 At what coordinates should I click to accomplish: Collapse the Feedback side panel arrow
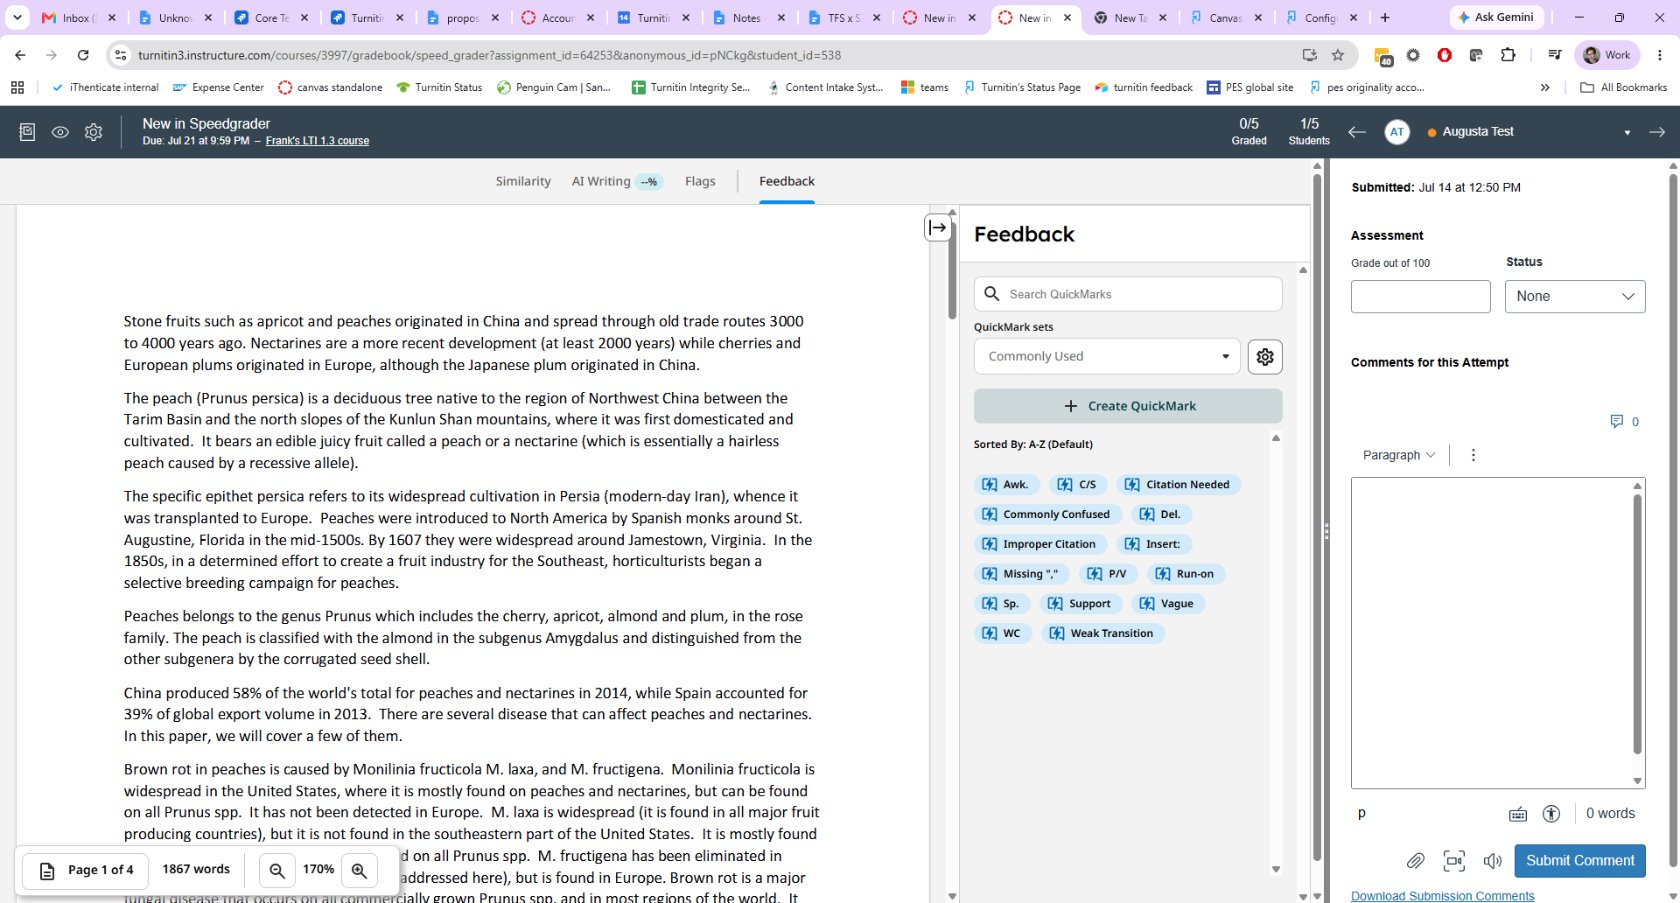click(937, 228)
